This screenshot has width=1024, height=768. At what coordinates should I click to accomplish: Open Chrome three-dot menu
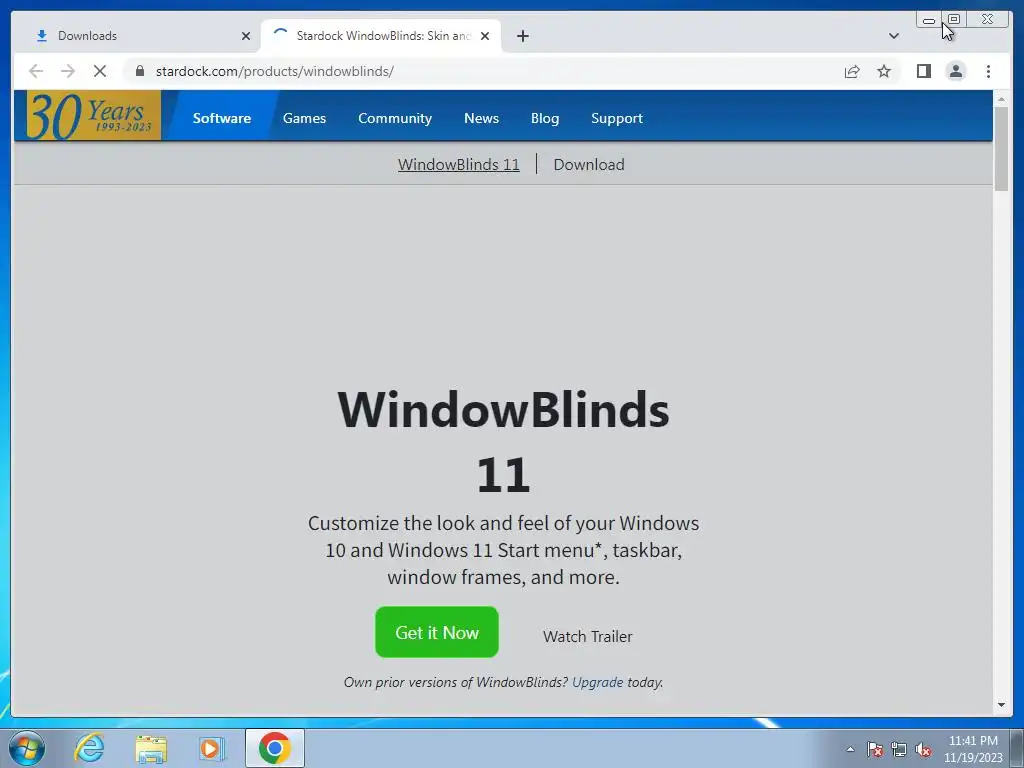[988, 71]
